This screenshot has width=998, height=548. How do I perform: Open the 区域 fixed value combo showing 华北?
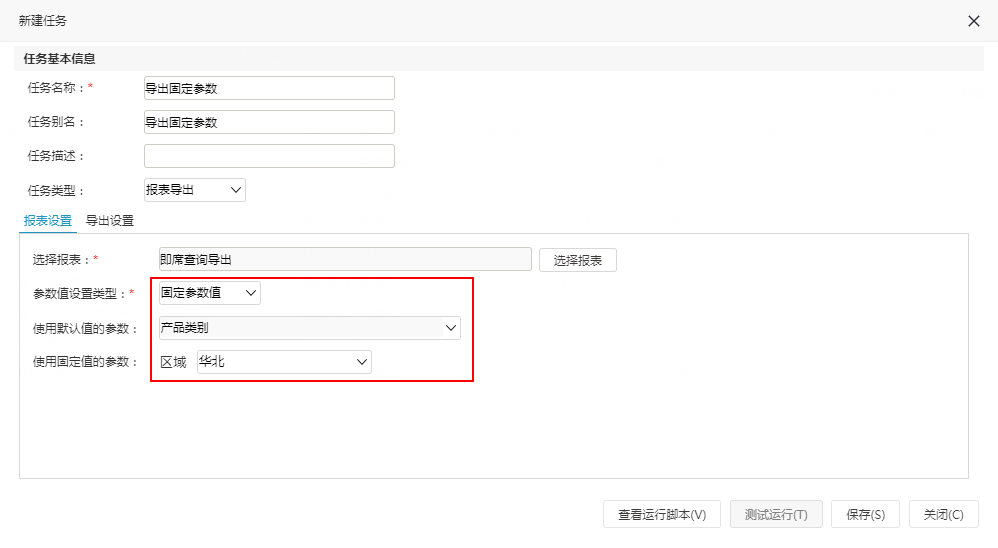284,362
